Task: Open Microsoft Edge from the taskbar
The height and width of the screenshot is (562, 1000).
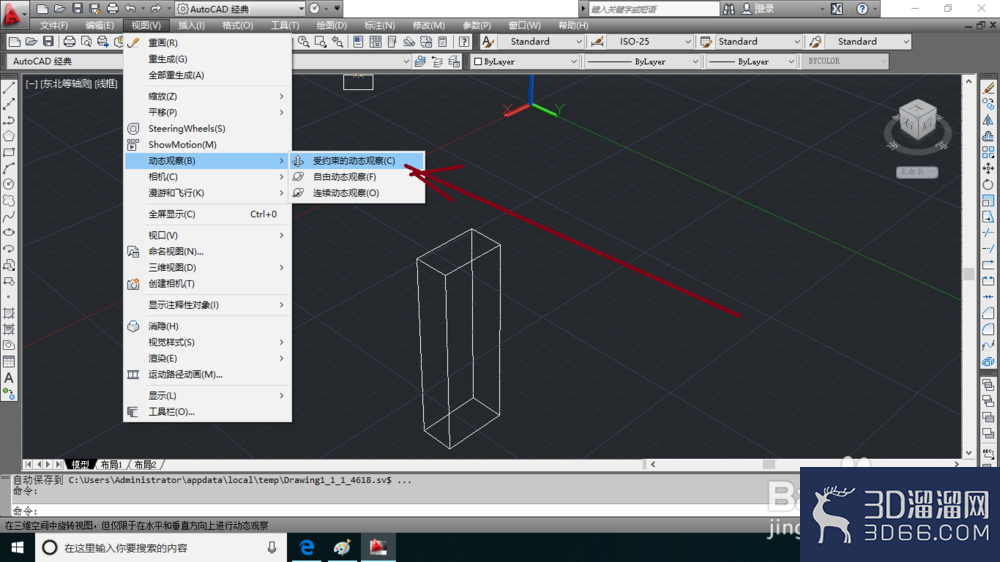Action: [x=307, y=547]
